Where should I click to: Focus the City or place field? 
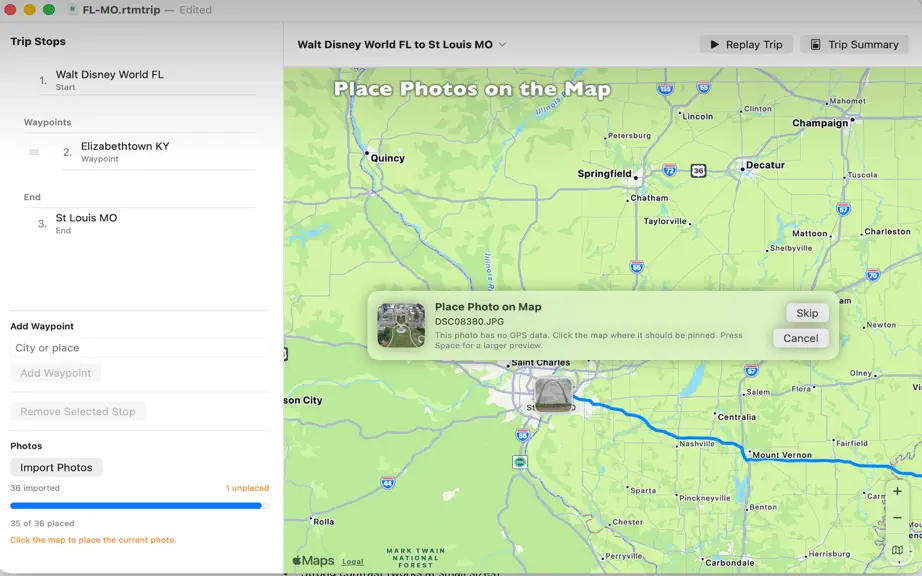point(140,348)
